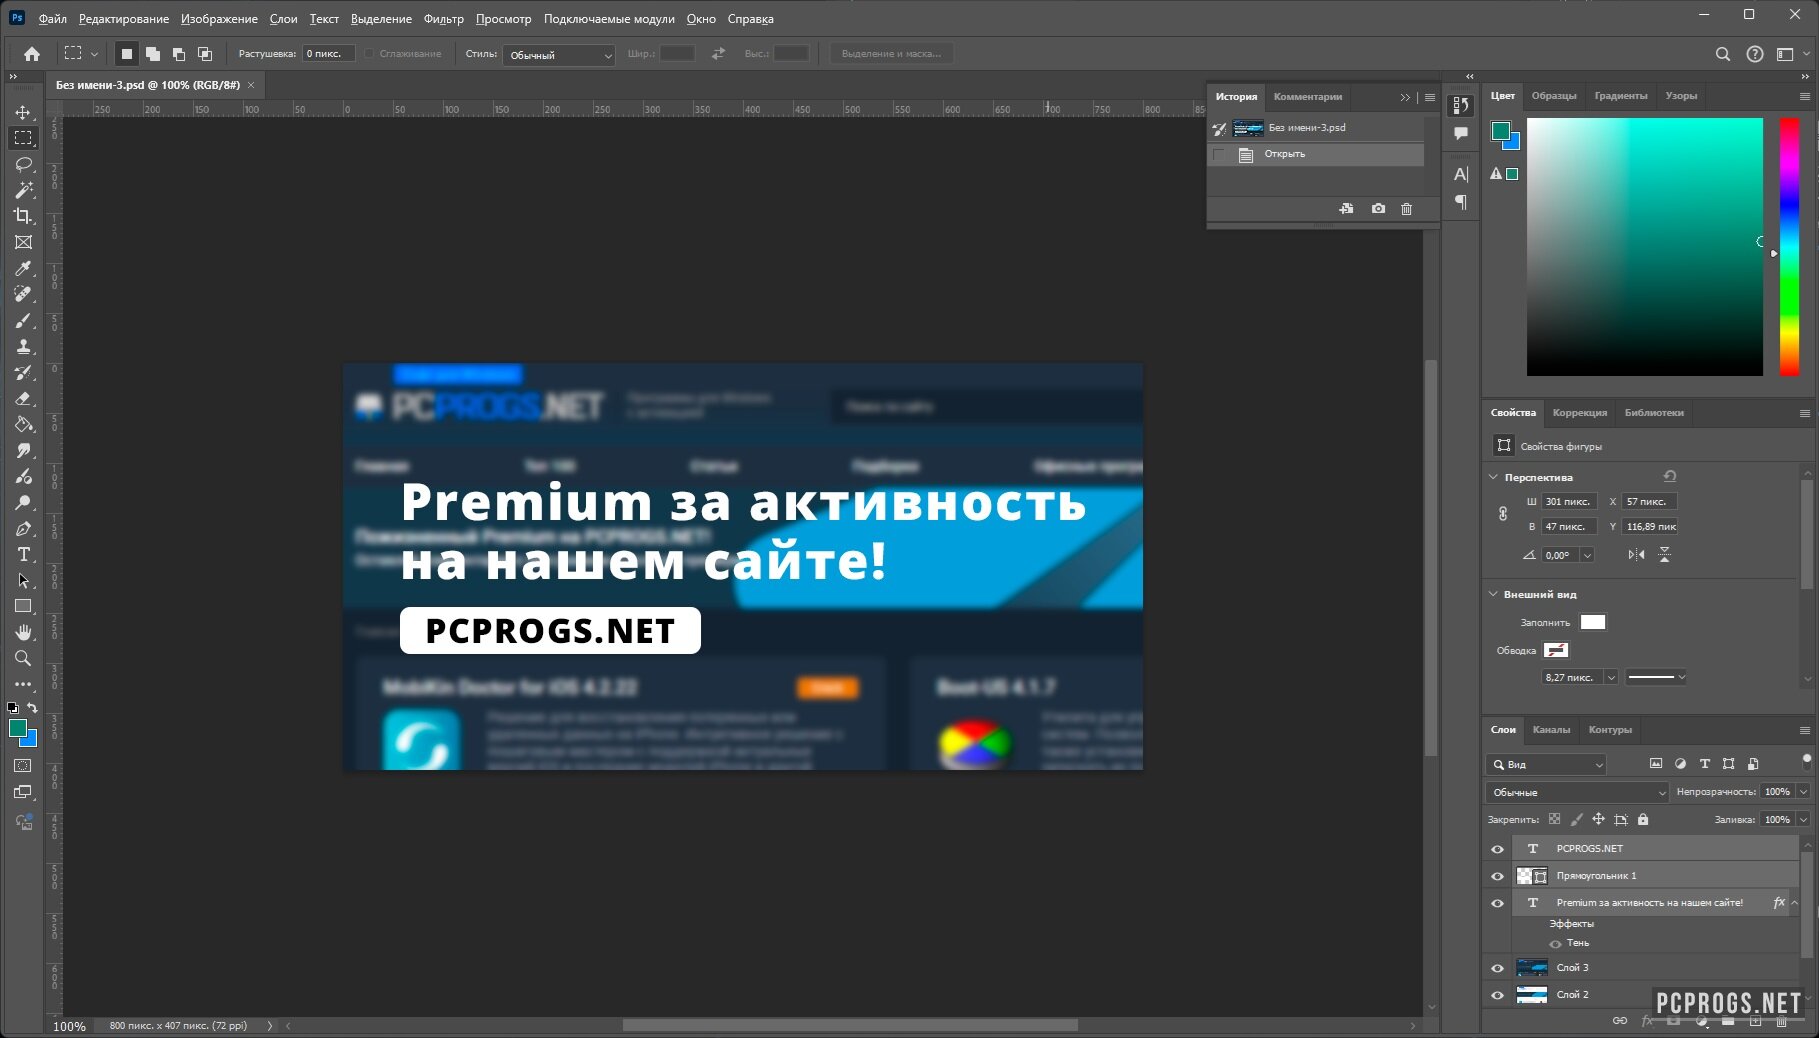1819x1038 pixels.
Task: Switch to the Каналы tab
Action: pyautogui.click(x=1551, y=730)
